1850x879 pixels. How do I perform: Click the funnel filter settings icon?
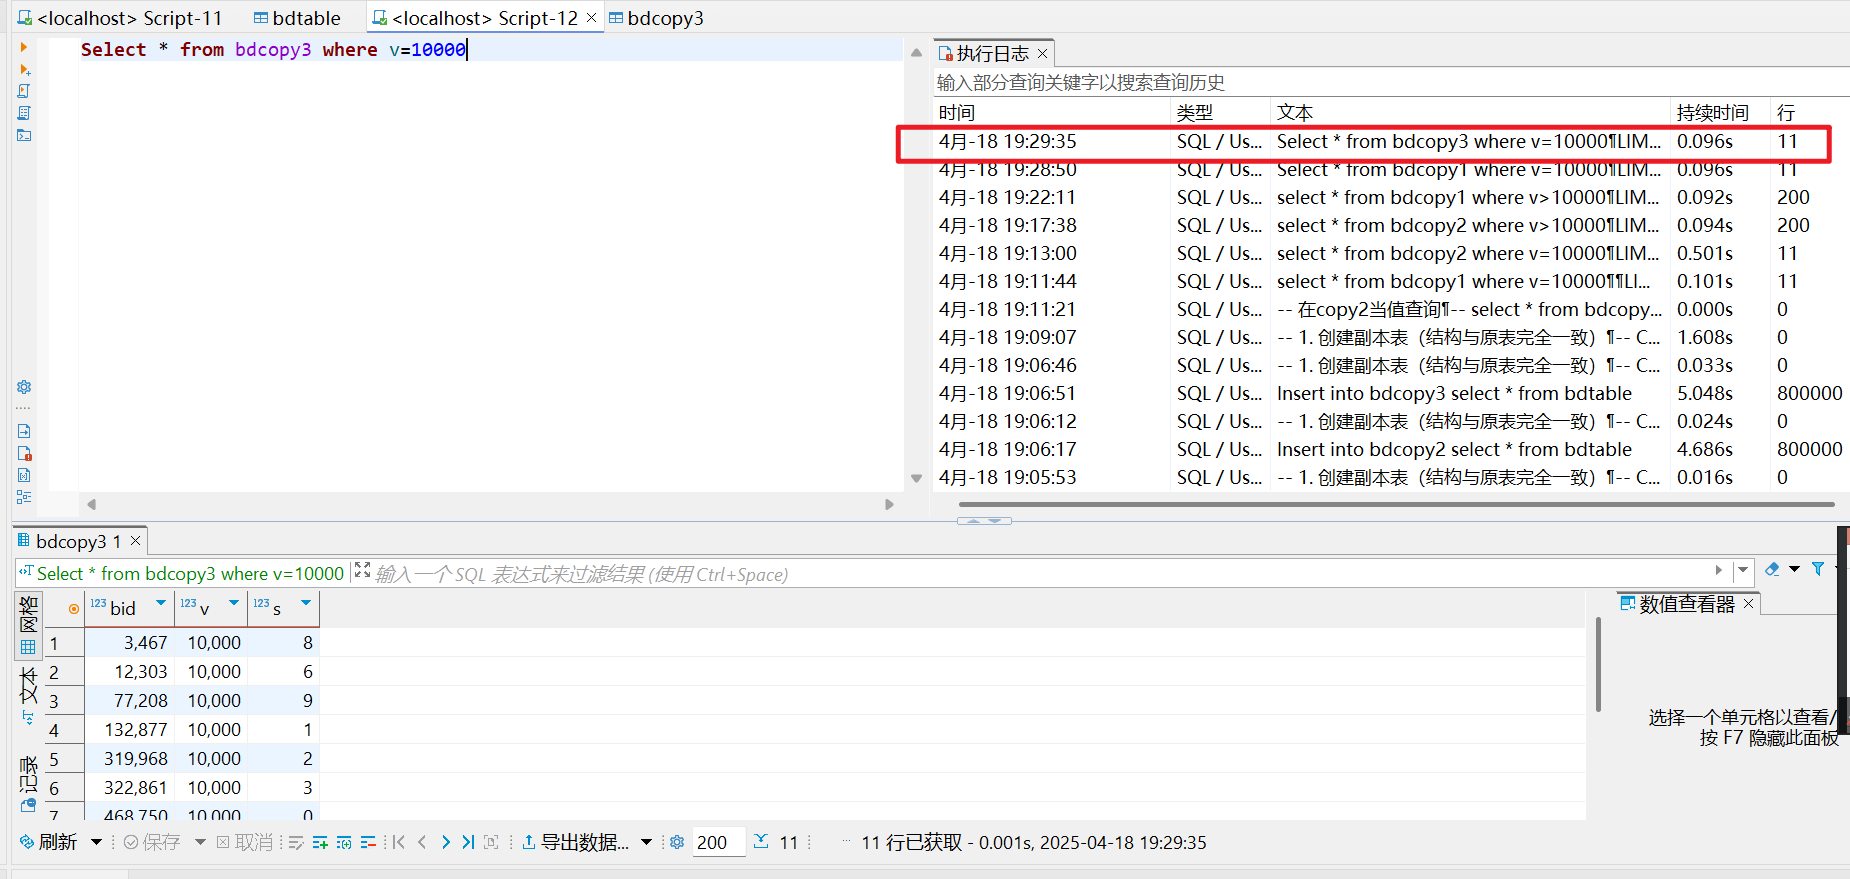click(x=1818, y=569)
